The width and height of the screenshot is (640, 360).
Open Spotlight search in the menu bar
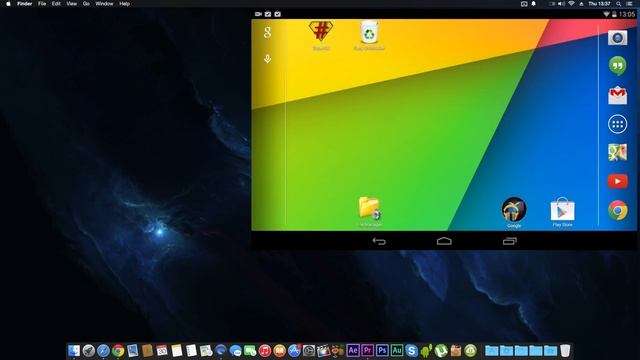tap(619, 4)
